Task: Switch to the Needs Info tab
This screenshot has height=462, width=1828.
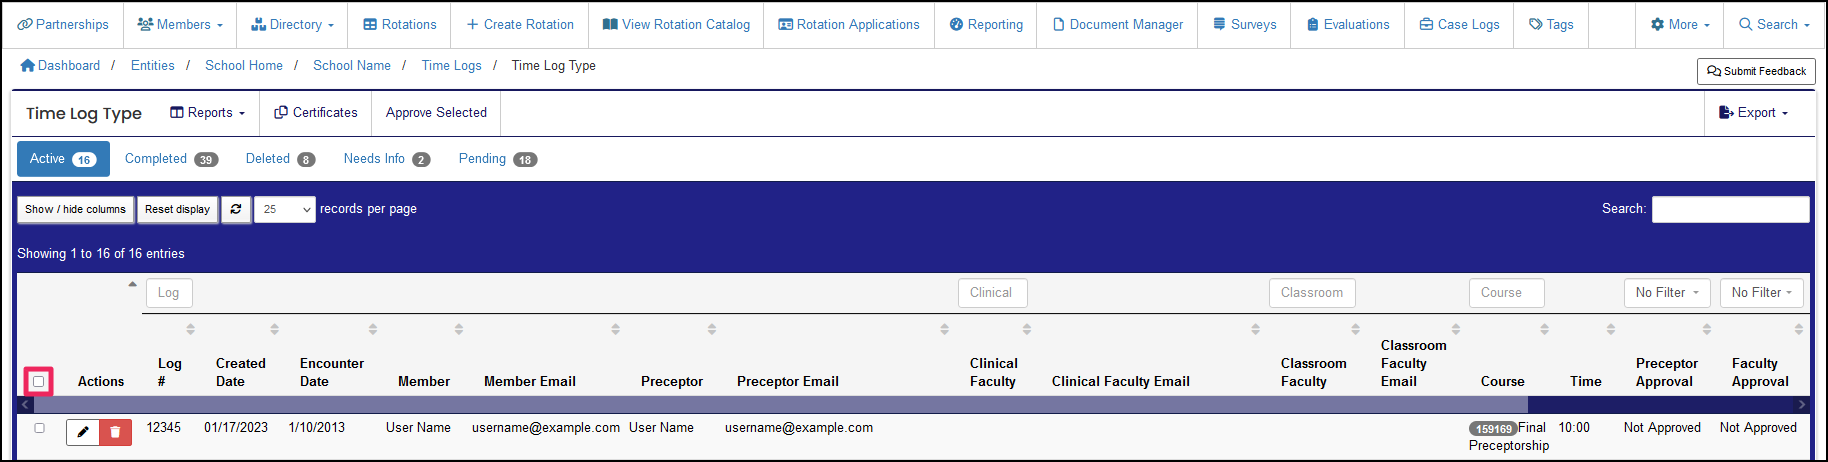Action: click(386, 159)
